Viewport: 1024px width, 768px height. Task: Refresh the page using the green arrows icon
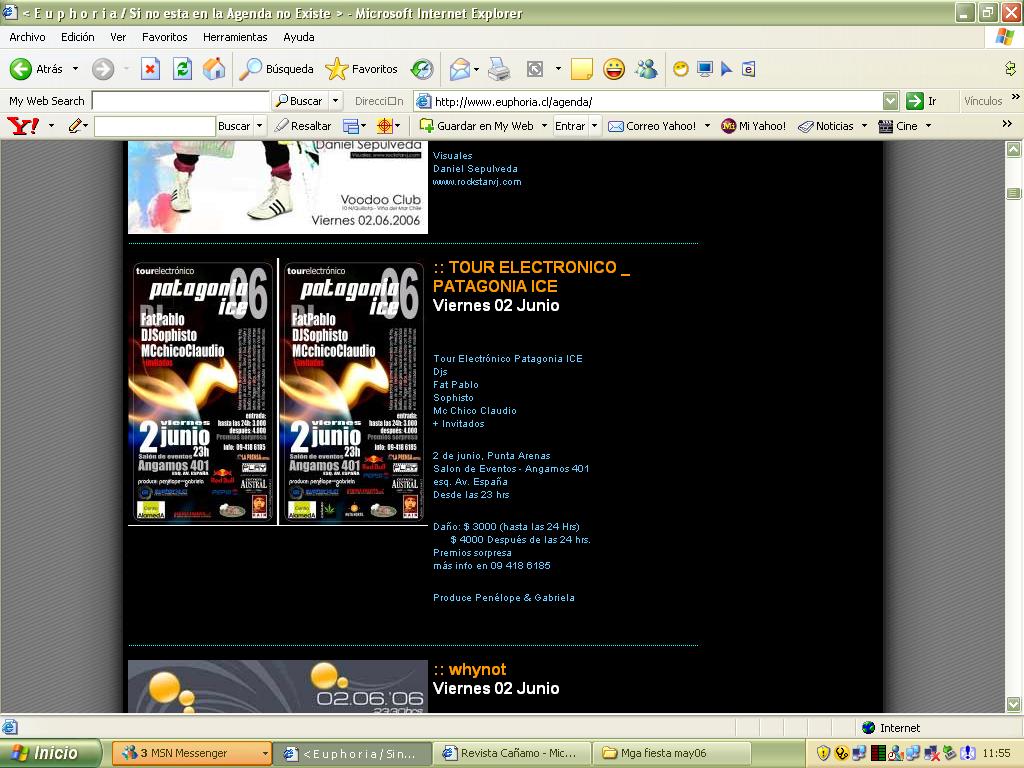[182, 69]
